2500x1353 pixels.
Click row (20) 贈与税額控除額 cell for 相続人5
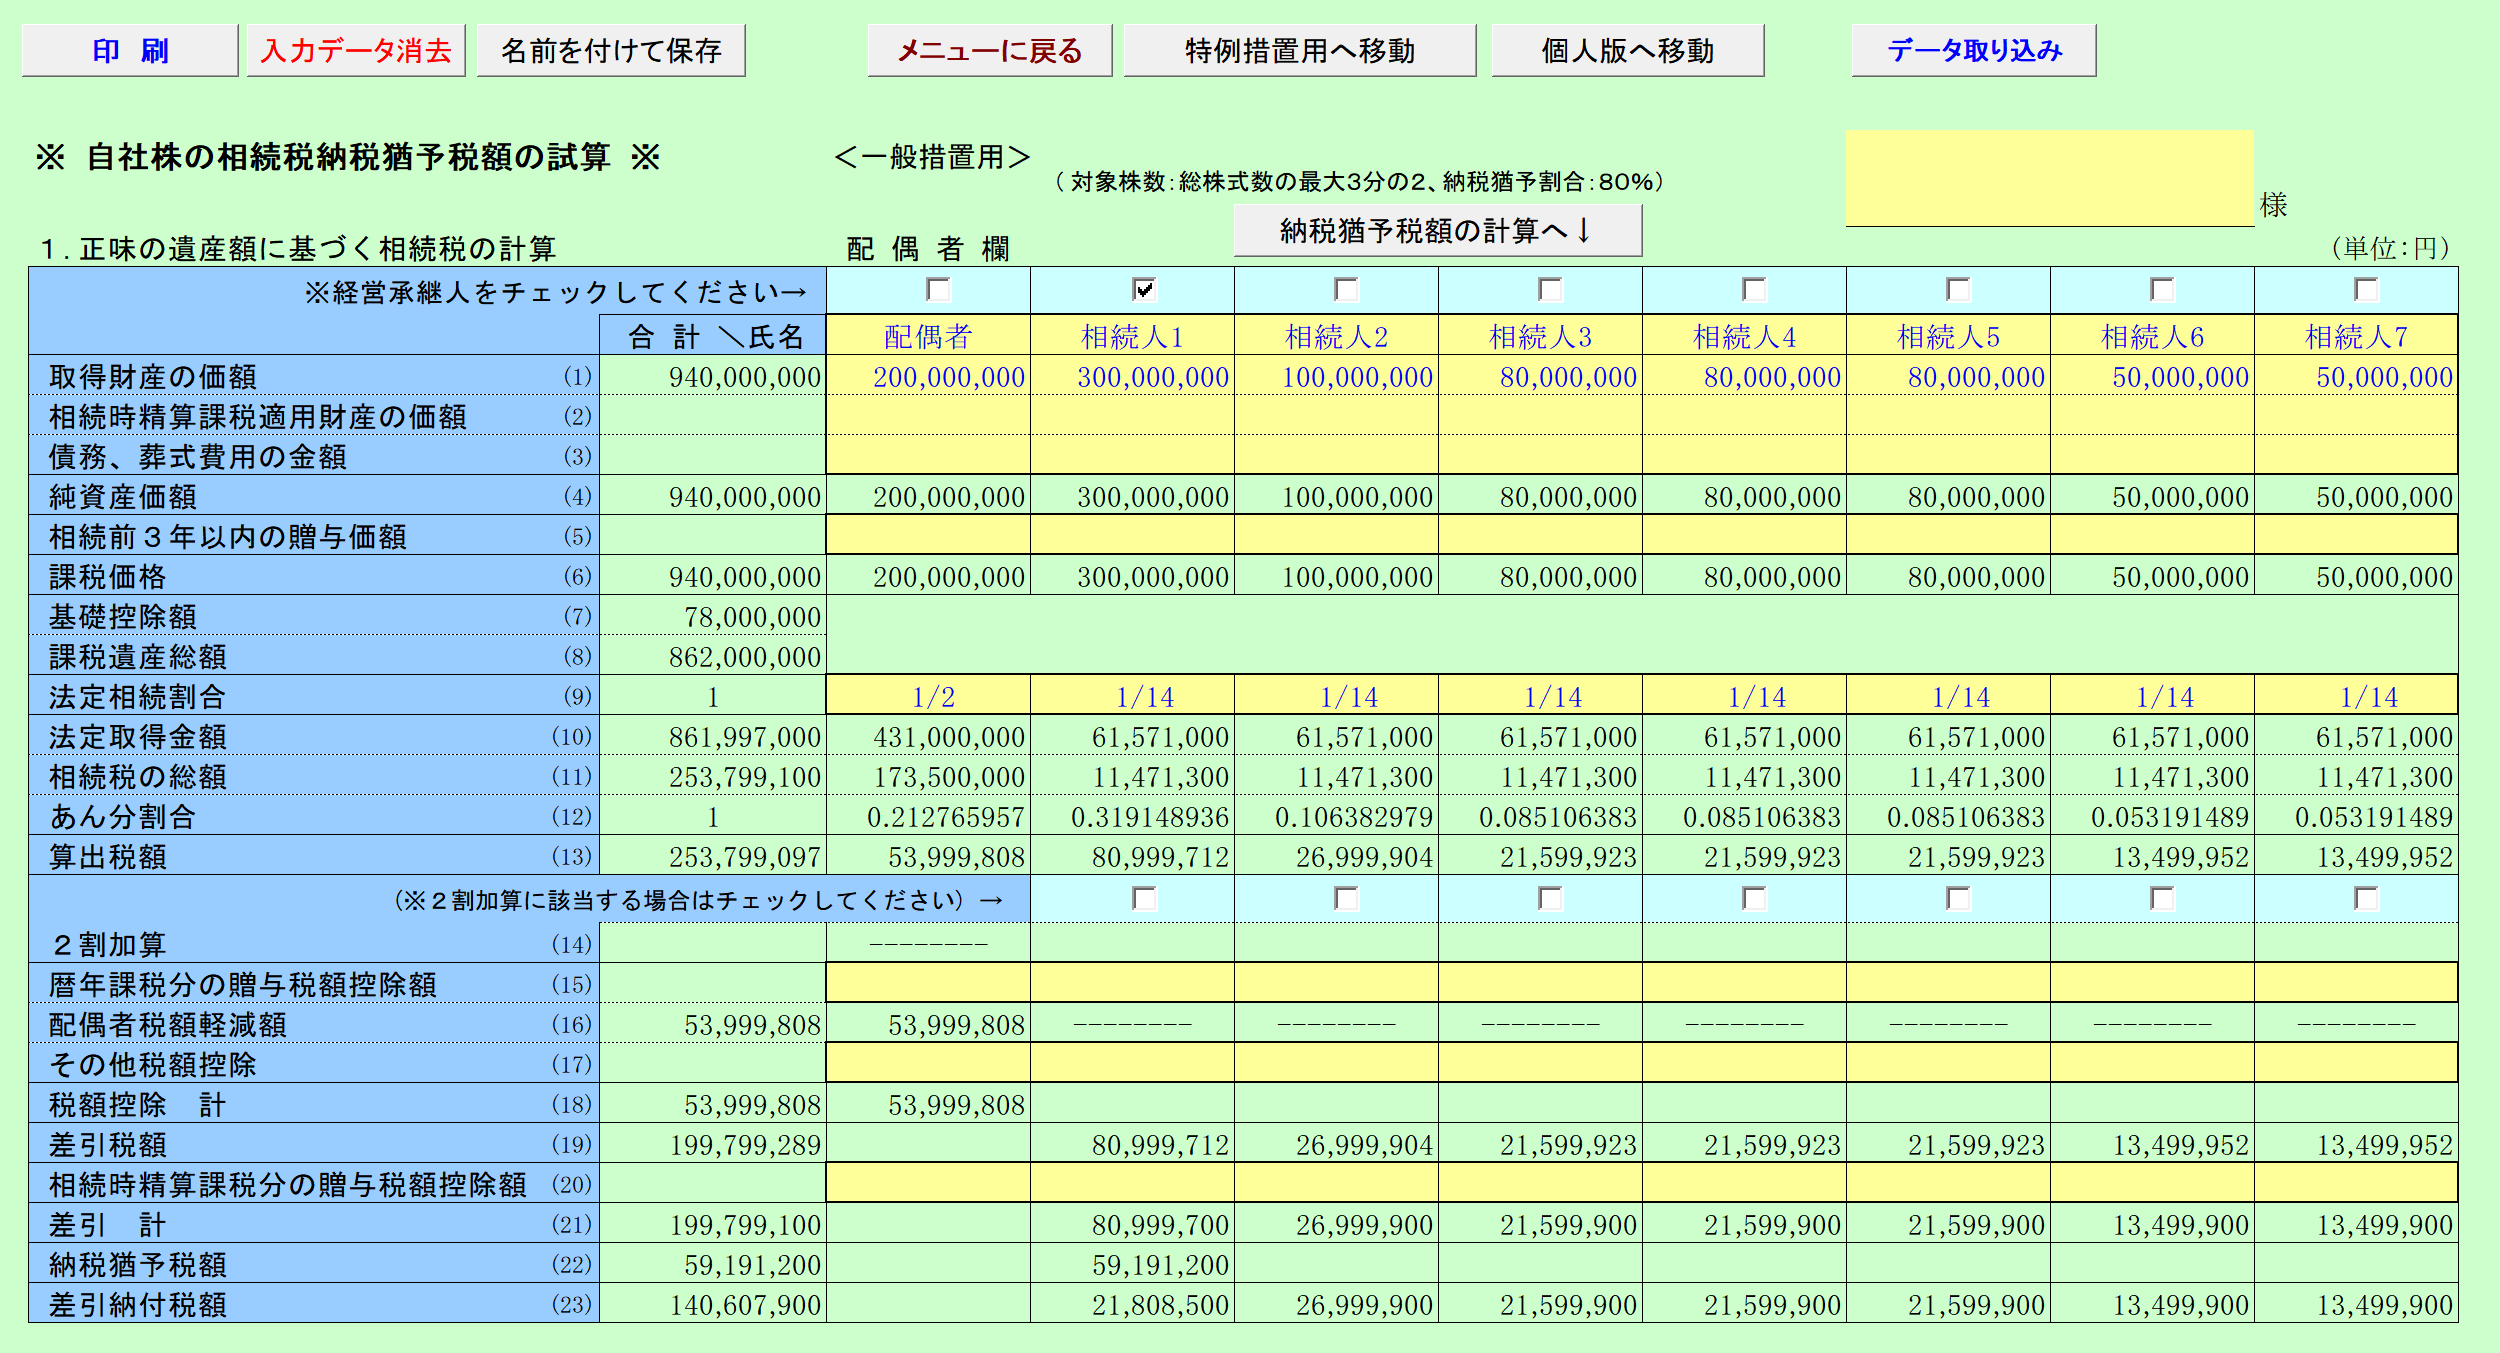click(1948, 1184)
